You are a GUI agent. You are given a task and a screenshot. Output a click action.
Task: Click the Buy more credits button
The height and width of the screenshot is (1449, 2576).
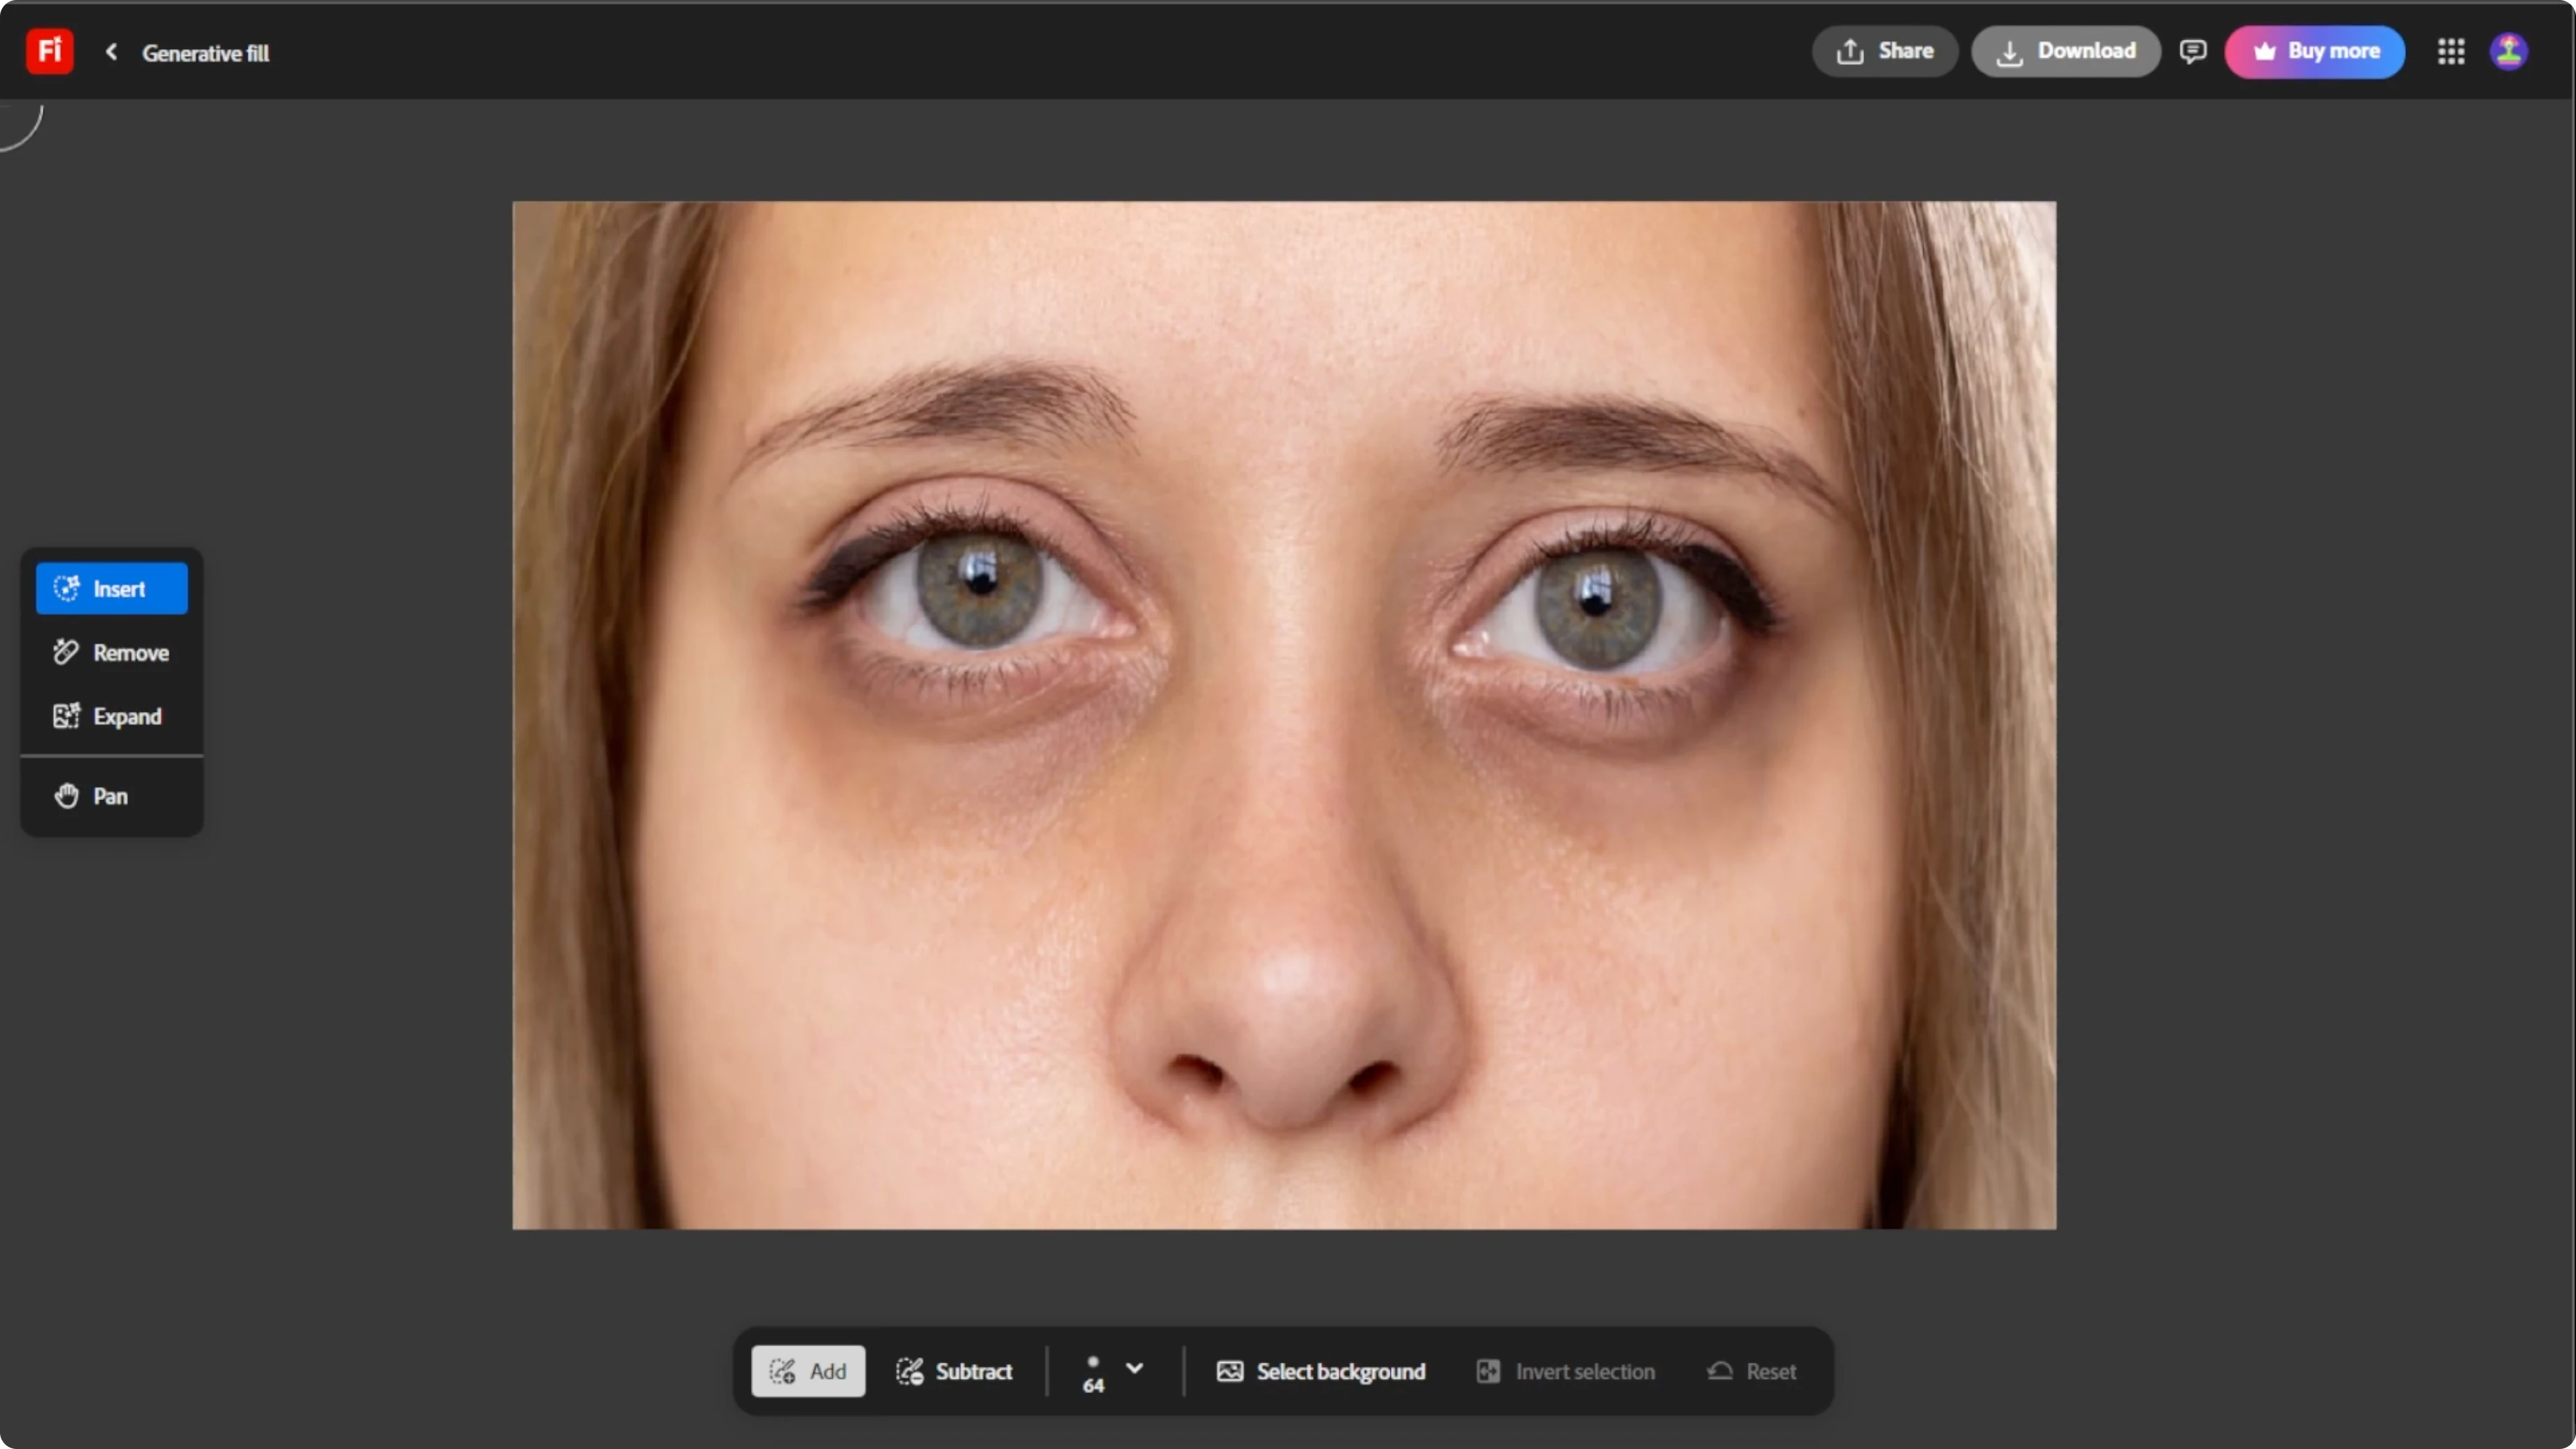point(2314,51)
